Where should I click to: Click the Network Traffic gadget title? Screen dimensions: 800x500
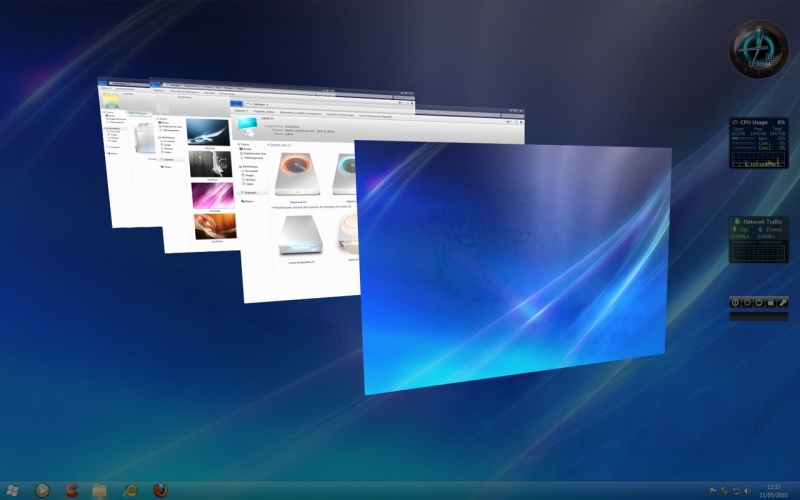762,221
